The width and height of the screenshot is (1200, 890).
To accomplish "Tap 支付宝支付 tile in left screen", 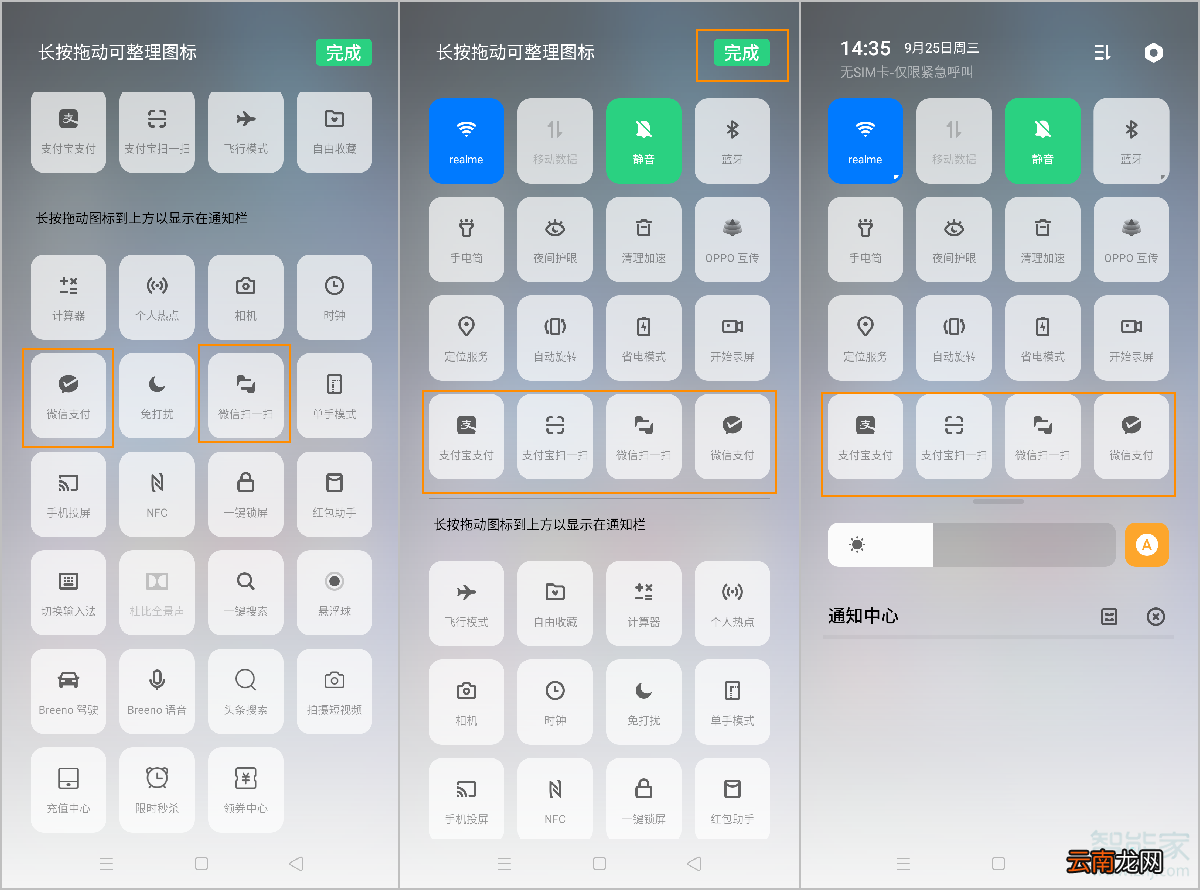I will coord(68,131).
